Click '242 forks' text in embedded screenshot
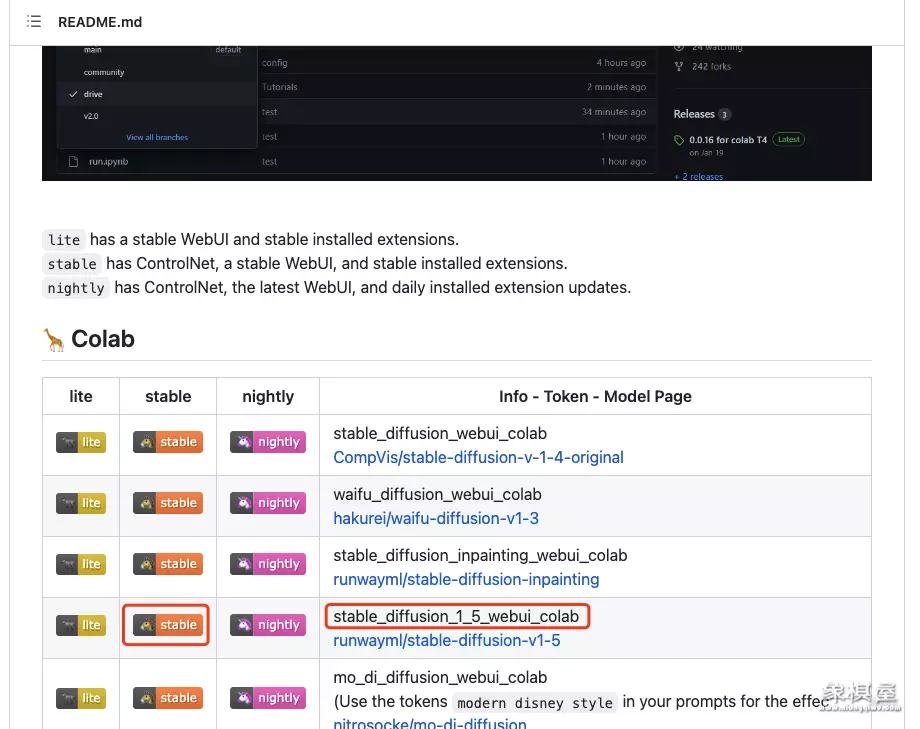The image size is (920, 729). 711,66
